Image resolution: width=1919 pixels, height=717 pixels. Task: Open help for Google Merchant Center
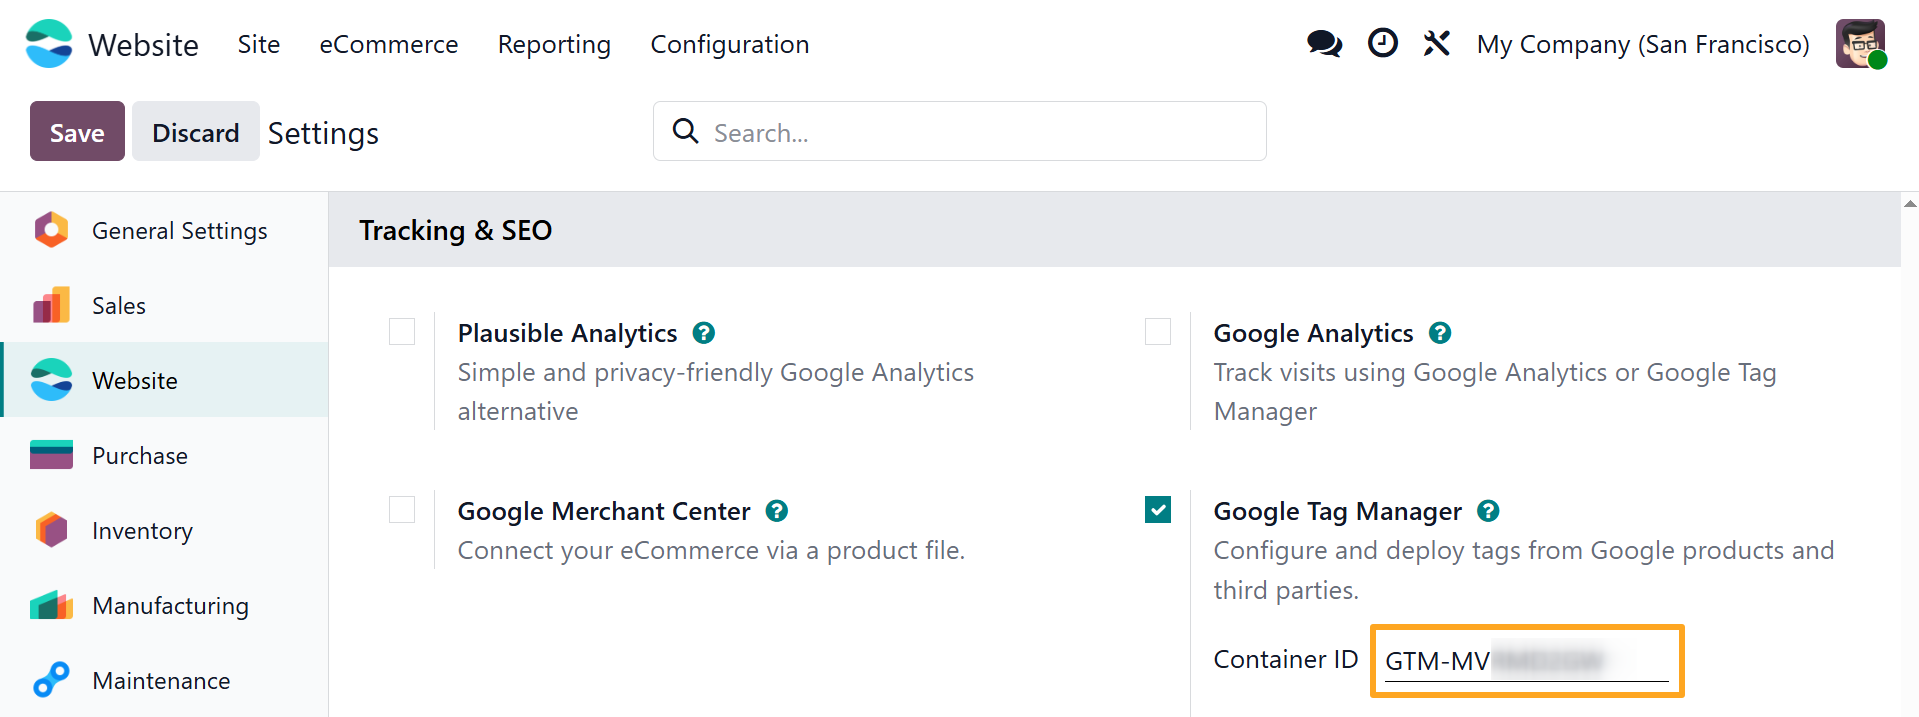coord(777,511)
